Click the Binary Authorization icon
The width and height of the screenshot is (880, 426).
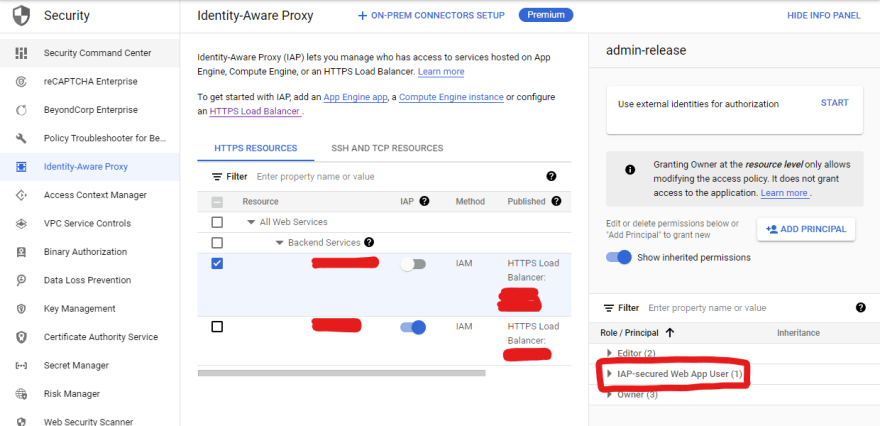tap(21, 252)
